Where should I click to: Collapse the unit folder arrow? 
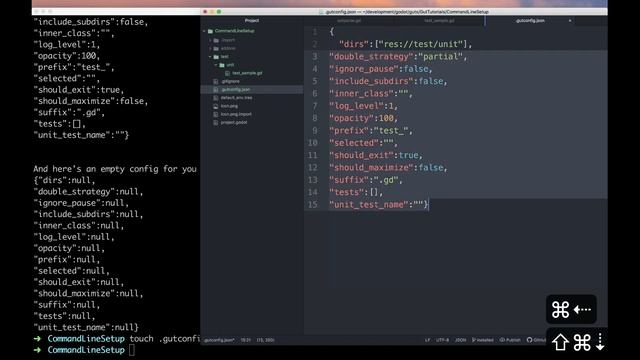pos(216,65)
